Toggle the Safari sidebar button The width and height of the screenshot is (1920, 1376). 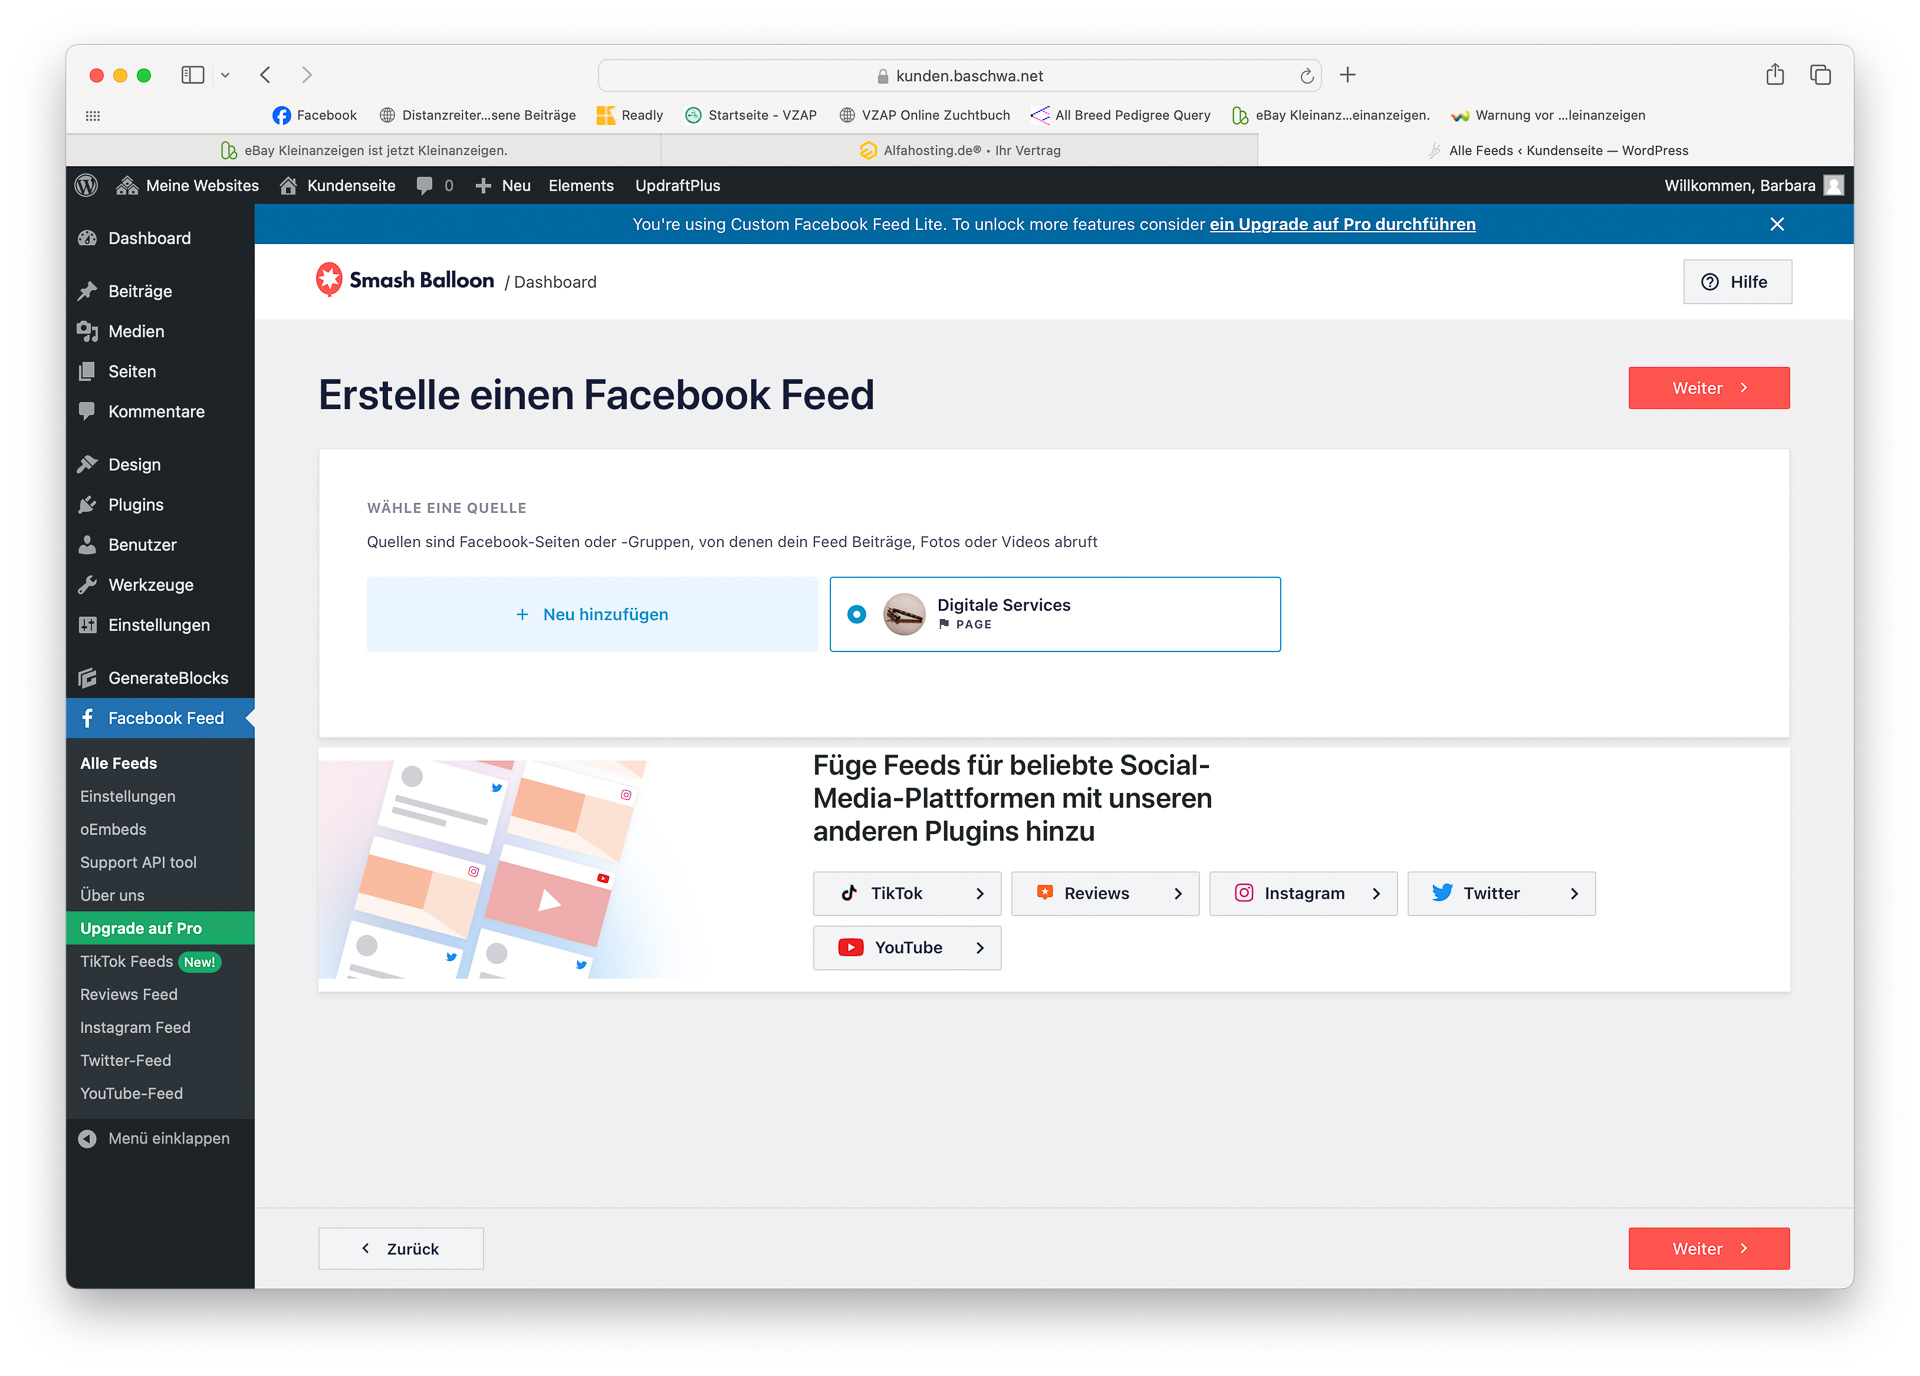(x=192, y=75)
